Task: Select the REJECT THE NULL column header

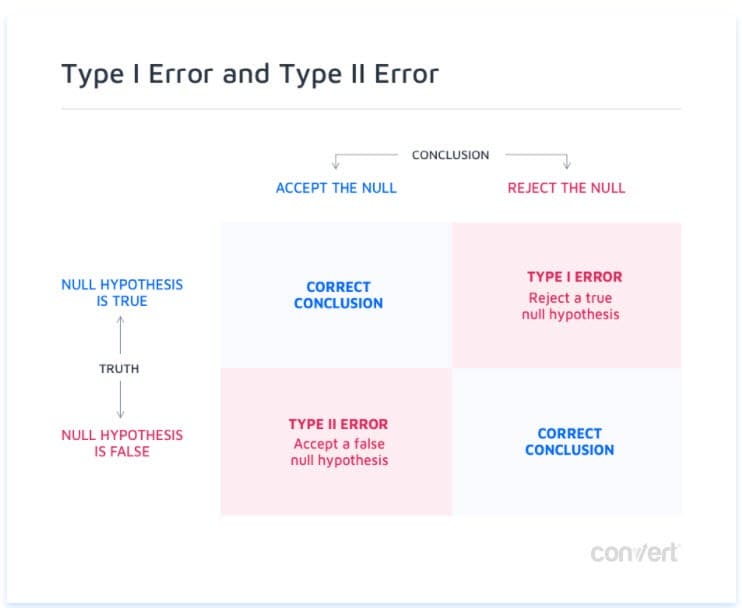Action: click(x=566, y=187)
